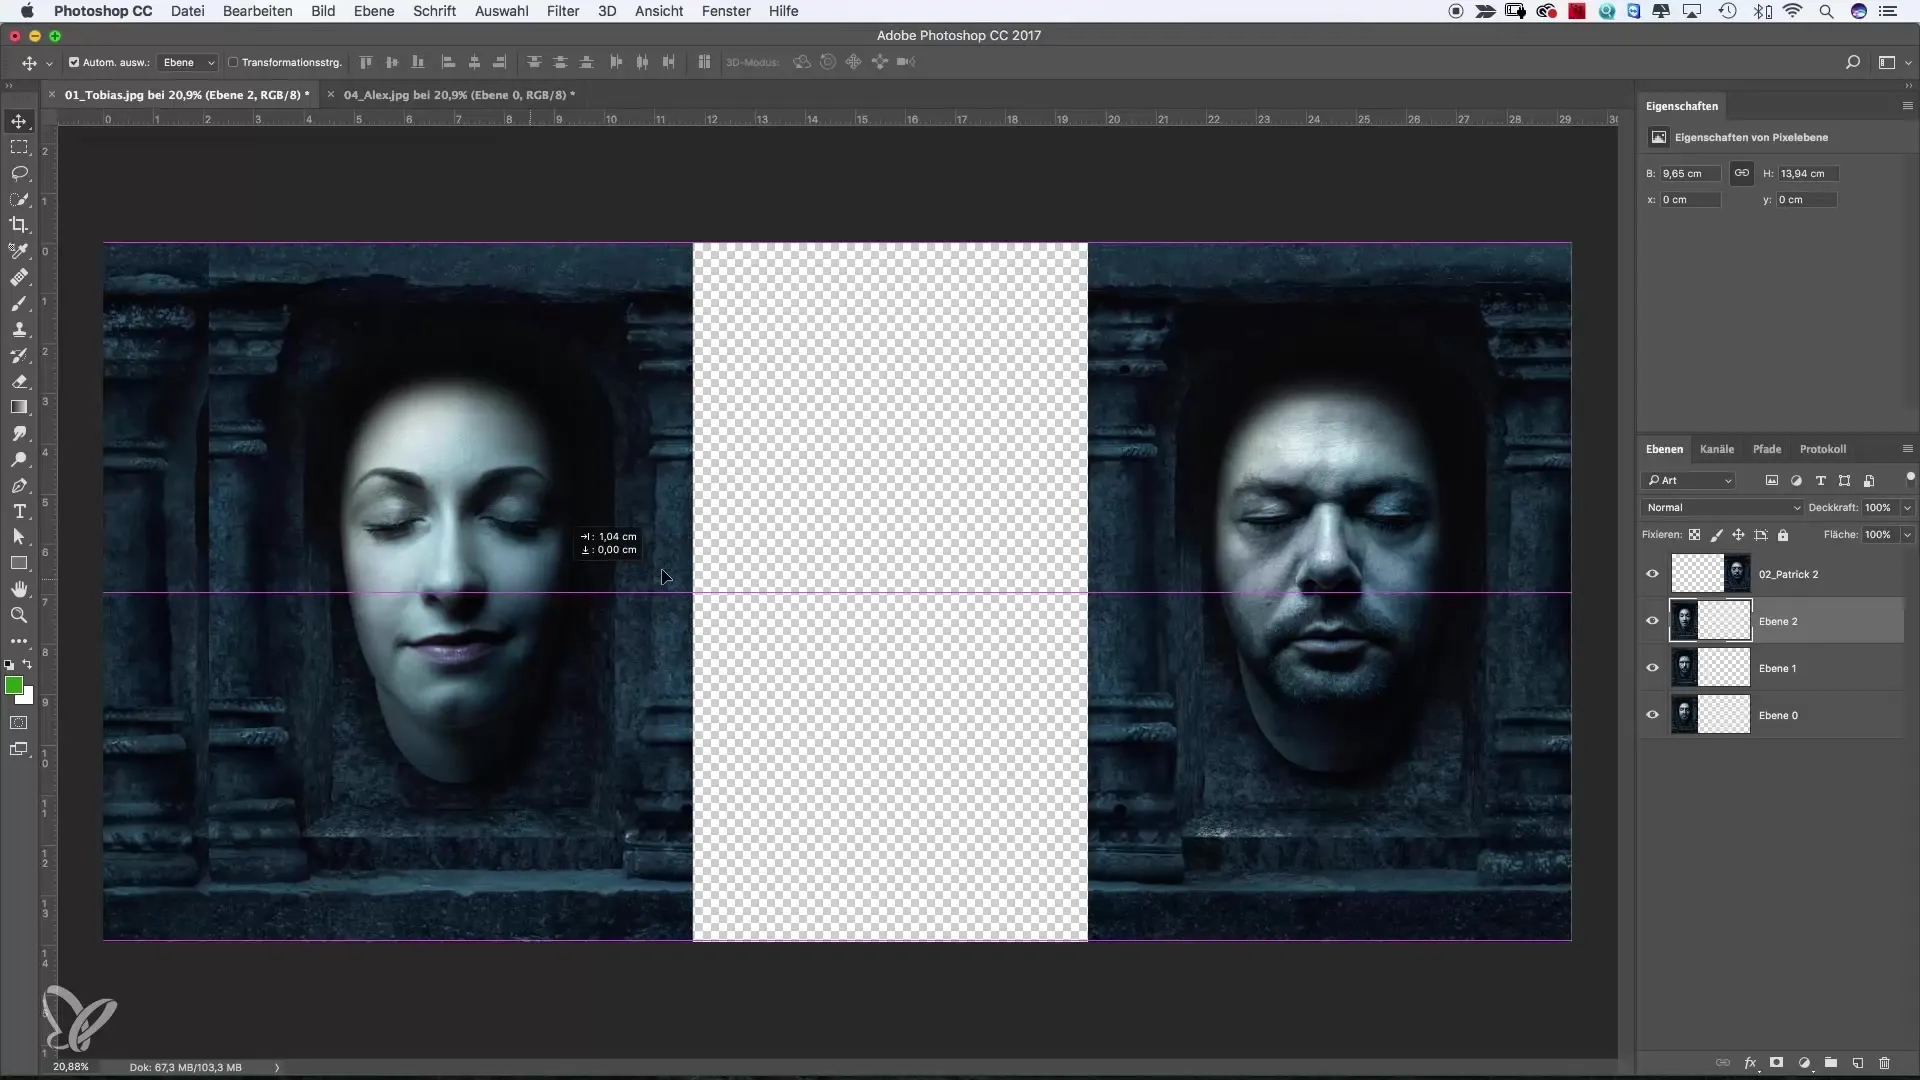The width and height of the screenshot is (1920, 1080).
Task: Reset default foreground and background colors
Action: tap(9, 665)
